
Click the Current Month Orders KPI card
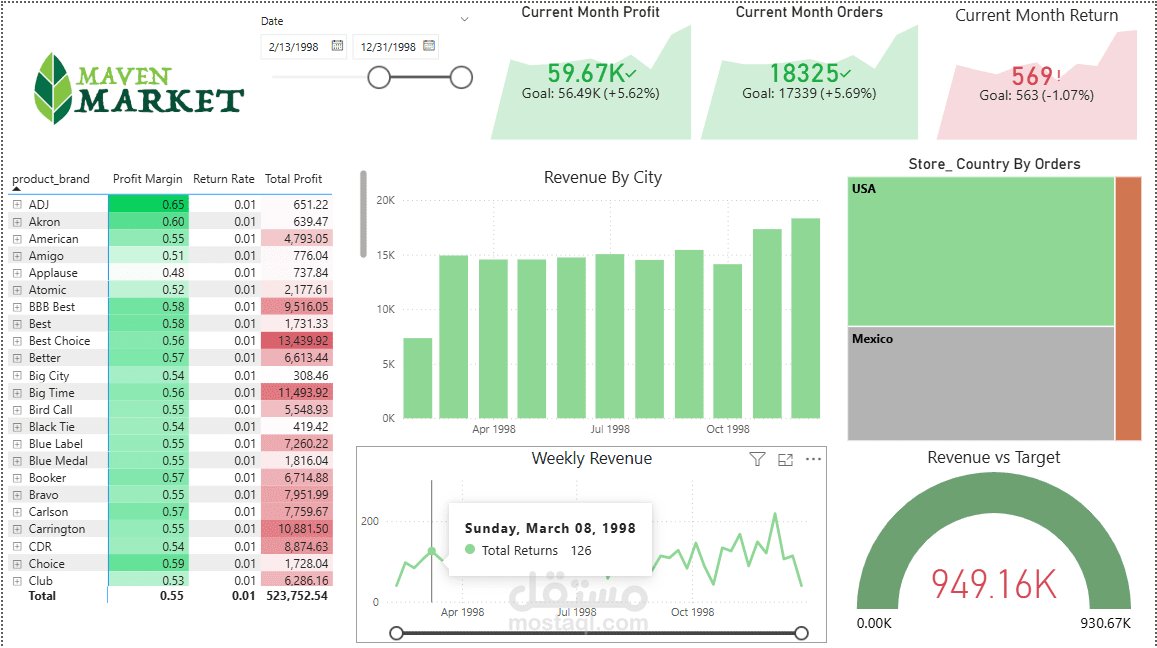pos(809,74)
